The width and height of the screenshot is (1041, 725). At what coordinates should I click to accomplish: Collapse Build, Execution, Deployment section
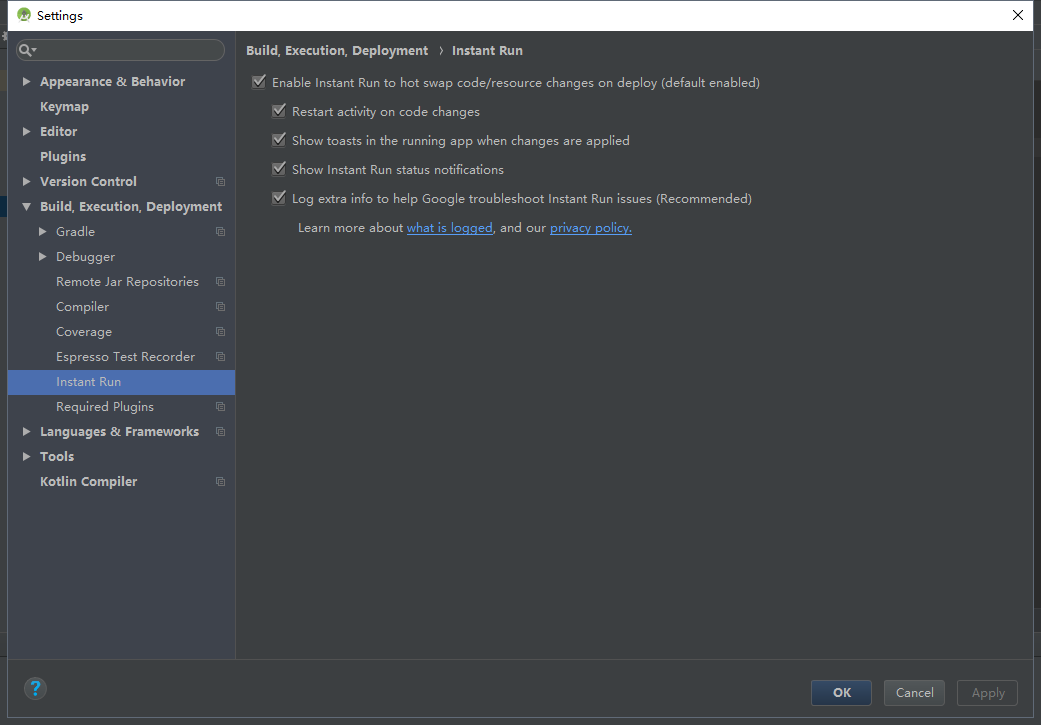27,206
